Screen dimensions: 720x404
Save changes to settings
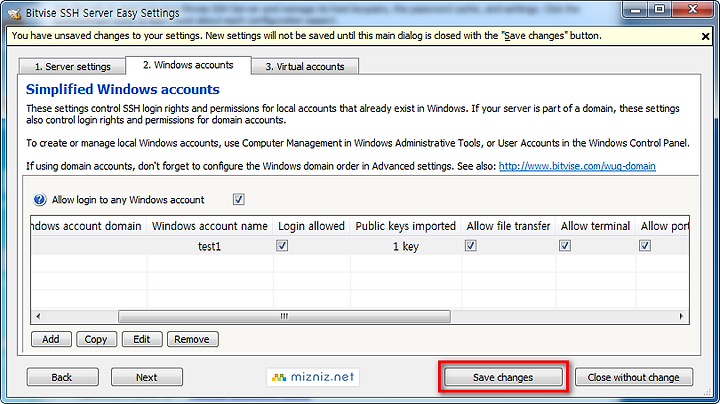point(503,377)
